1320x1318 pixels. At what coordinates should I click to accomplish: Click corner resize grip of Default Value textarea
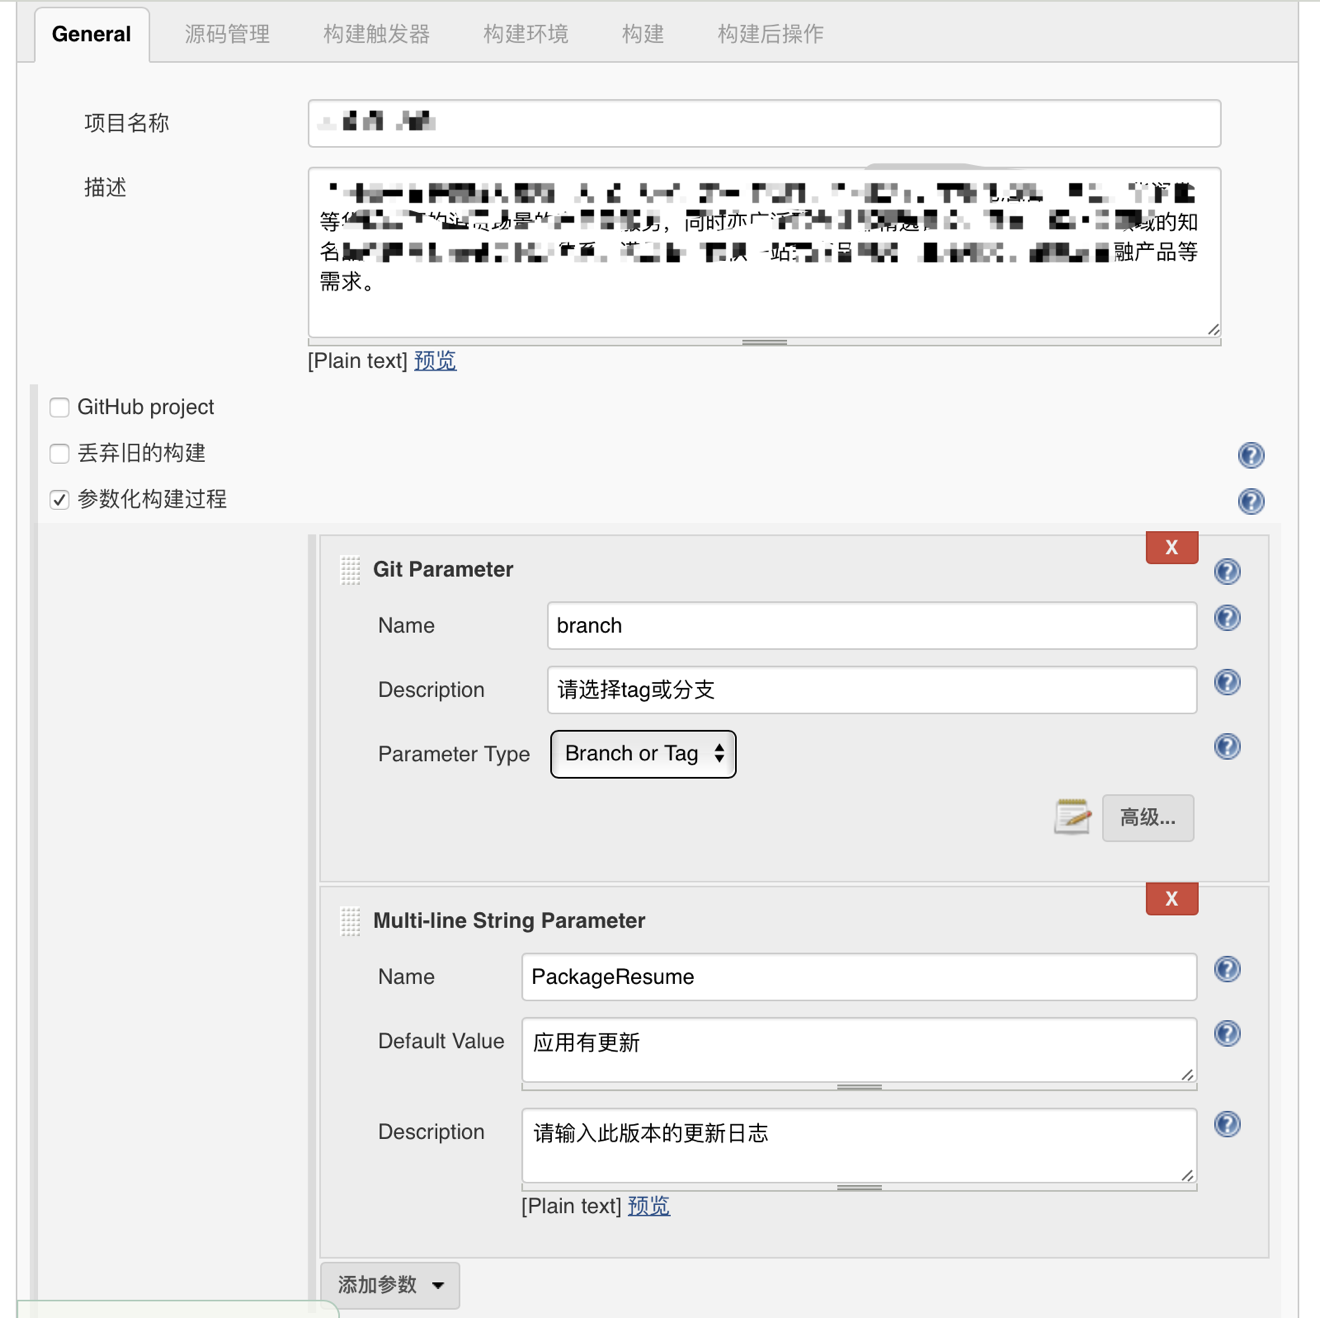(x=1187, y=1074)
